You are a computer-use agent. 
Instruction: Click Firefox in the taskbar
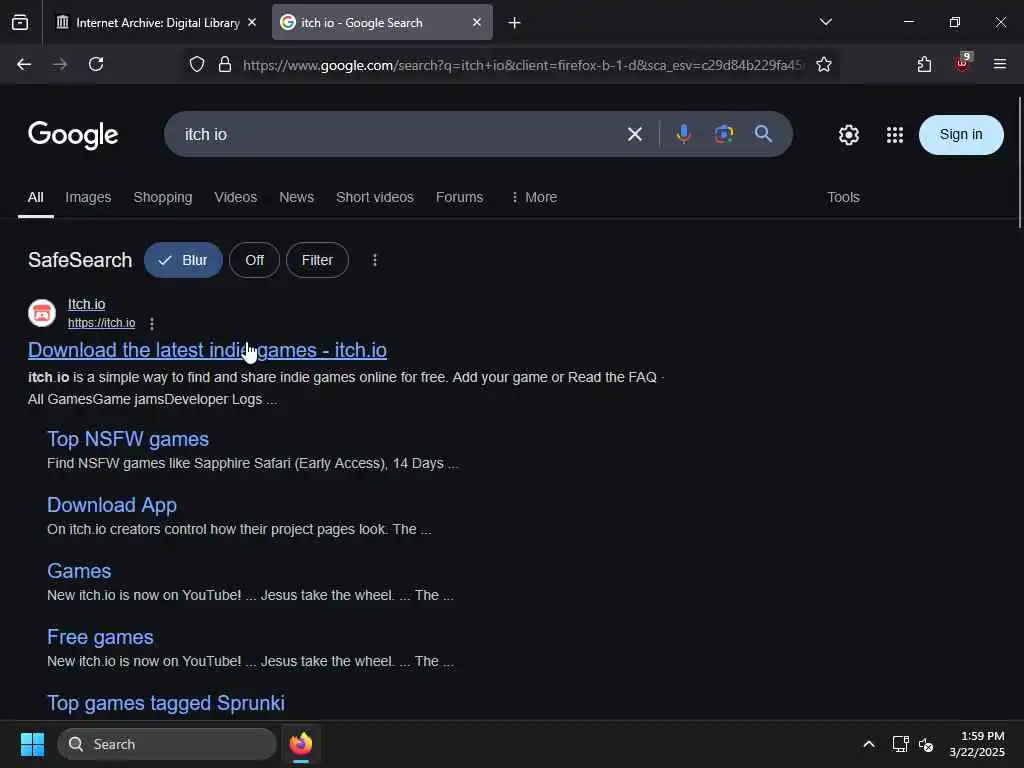[x=301, y=744]
